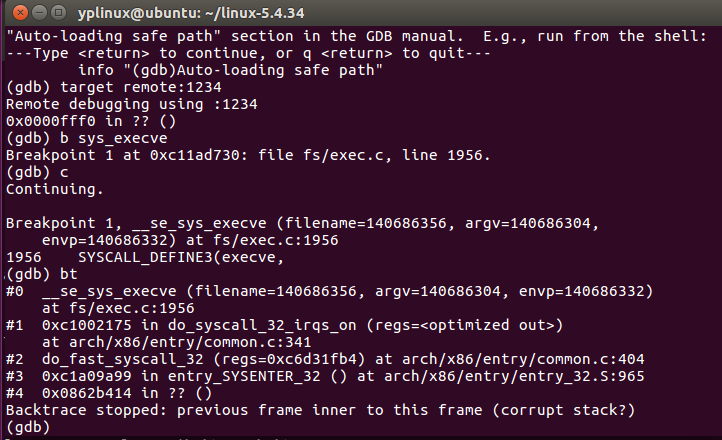Click the 'b sys_execve' command text
Image resolution: width=722 pixels, height=440 pixels.
[114, 139]
